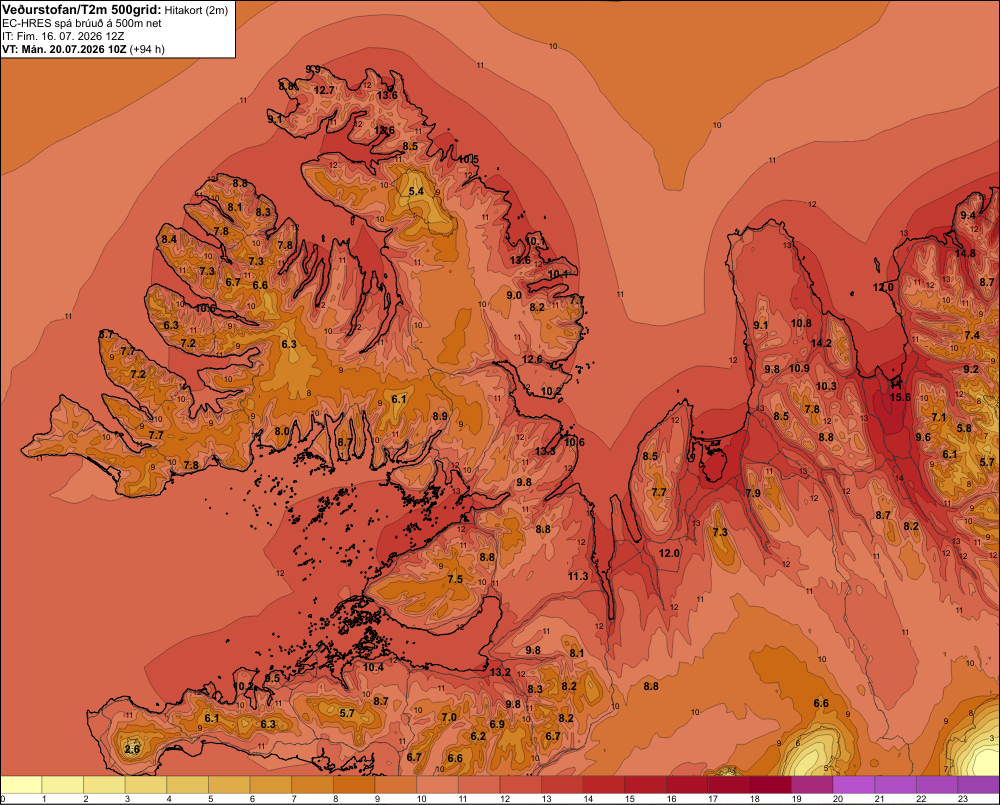1000x805 pixels.
Task: Pick the 14.8 temperature label at right edge
Action: click(965, 253)
